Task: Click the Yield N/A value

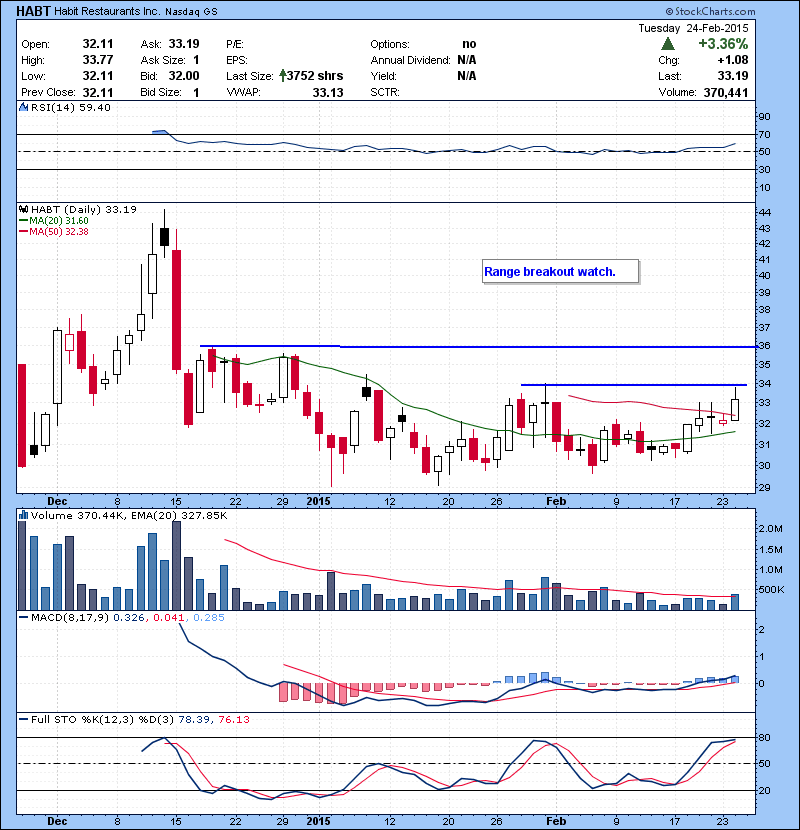Action: pyautogui.click(x=466, y=76)
